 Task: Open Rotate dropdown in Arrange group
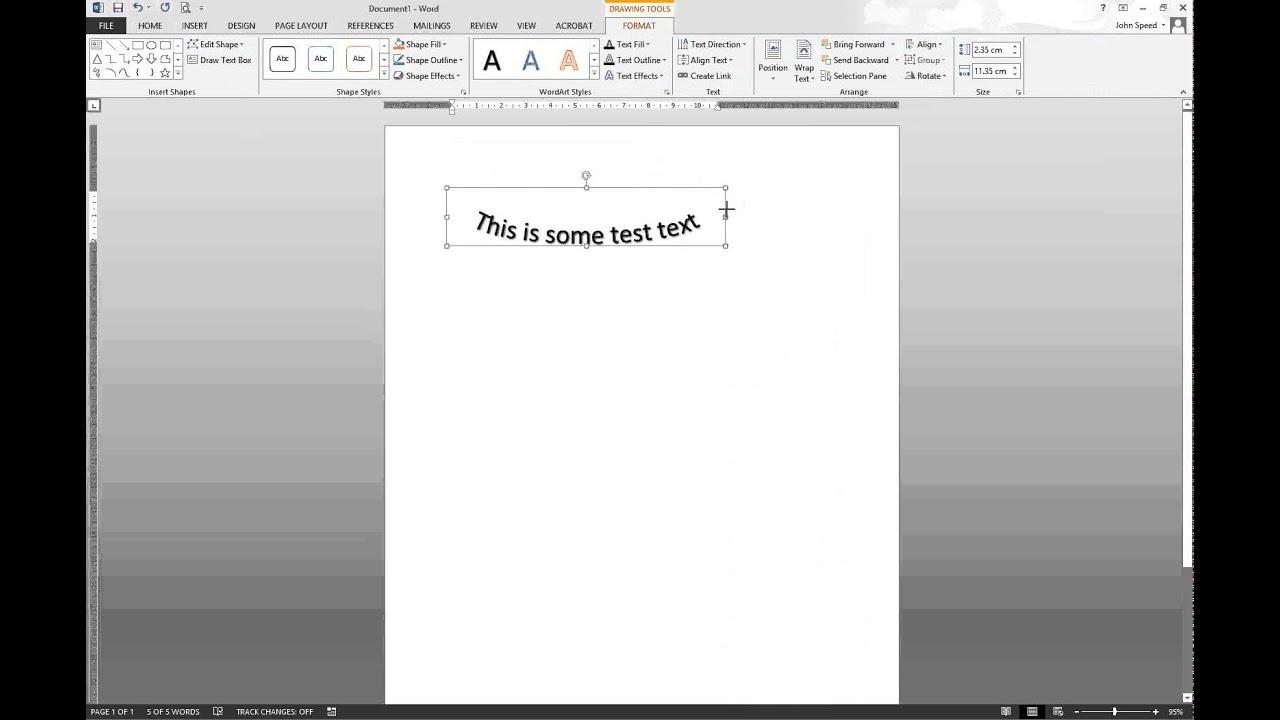pos(925,76)
